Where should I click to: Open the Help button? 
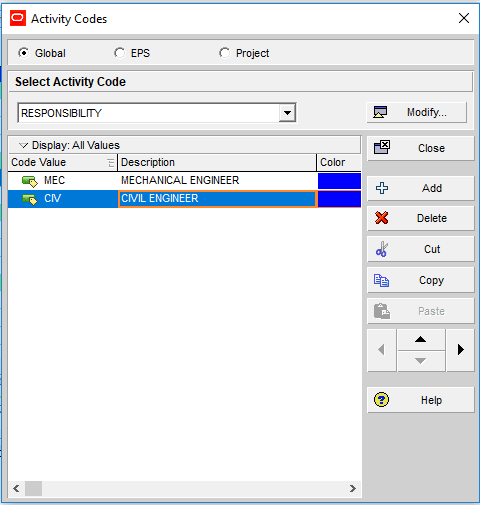tap(421, 400)
